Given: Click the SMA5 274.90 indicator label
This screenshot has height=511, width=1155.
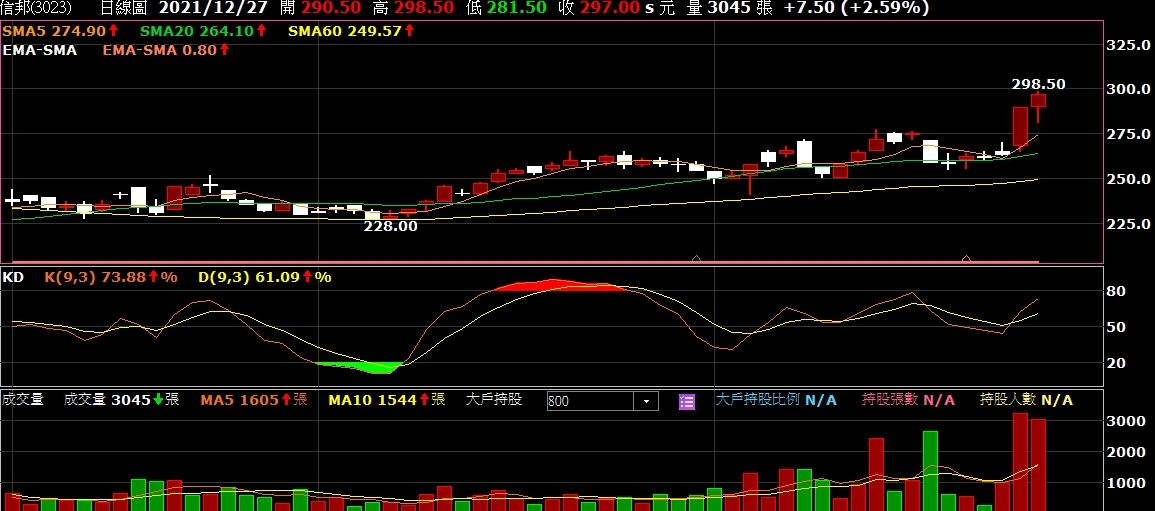Looking at the screenshot, I should pos(61,31).
